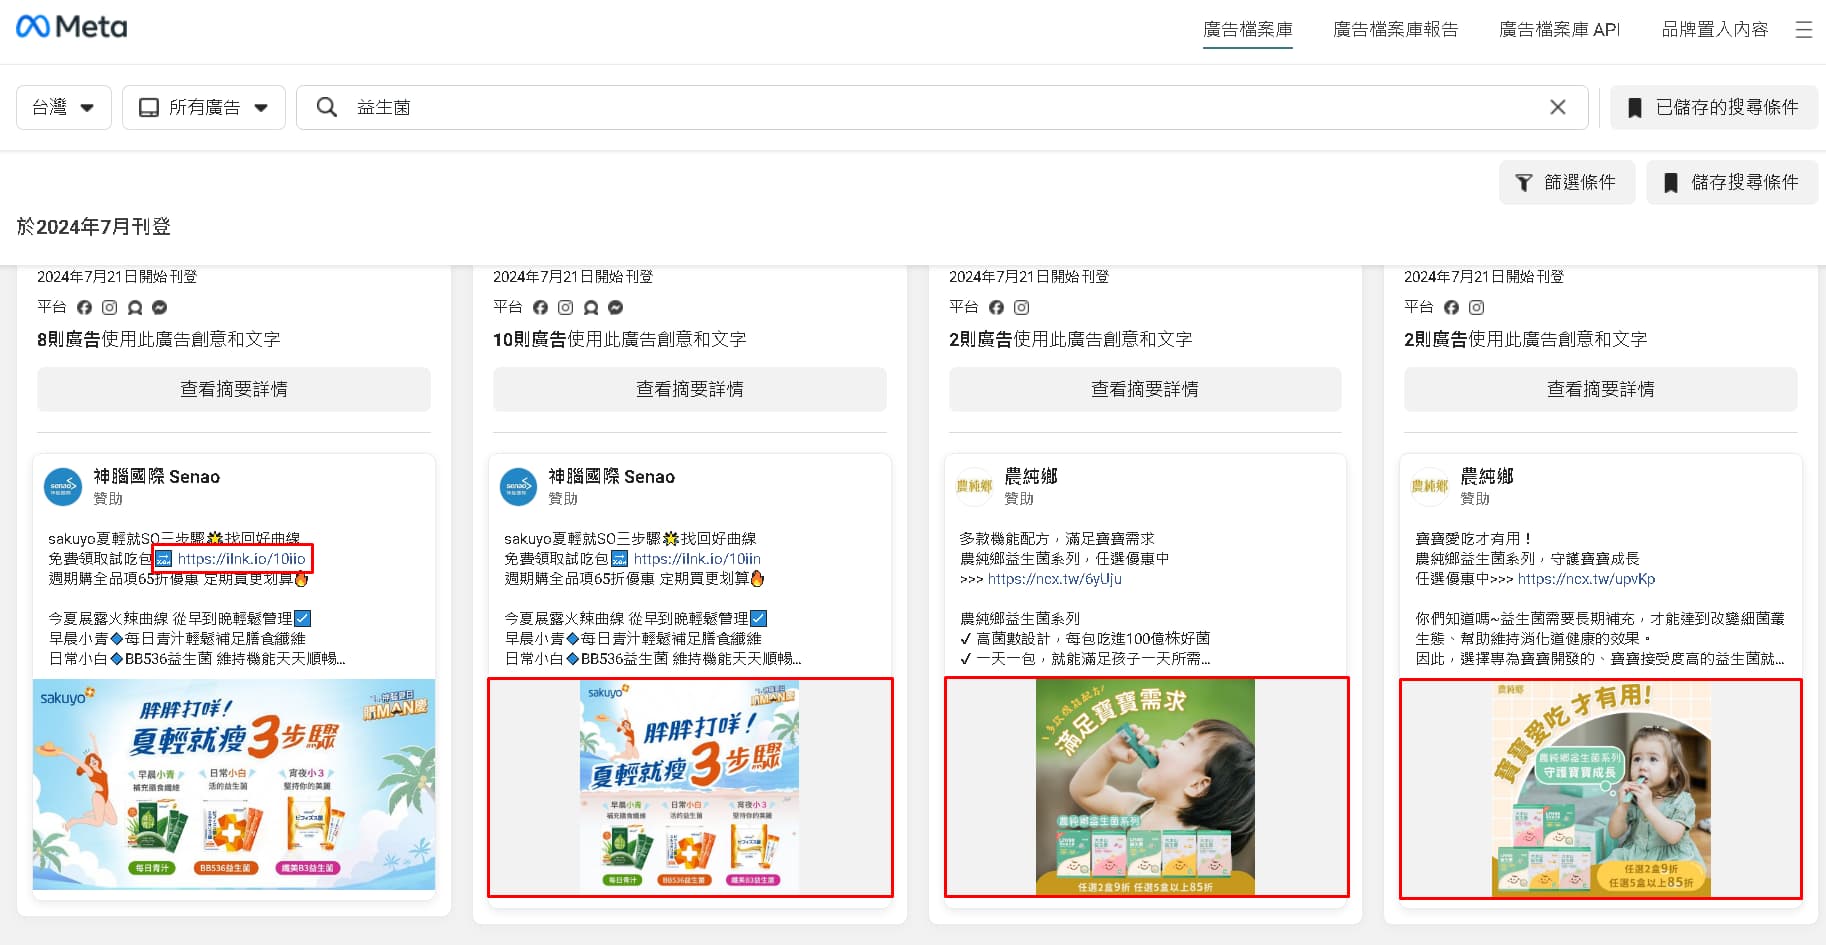The height and width of the screenshot is (945, 1826).
Task: Open link https://ncx.tw/upvKp
Action: 1586,579
